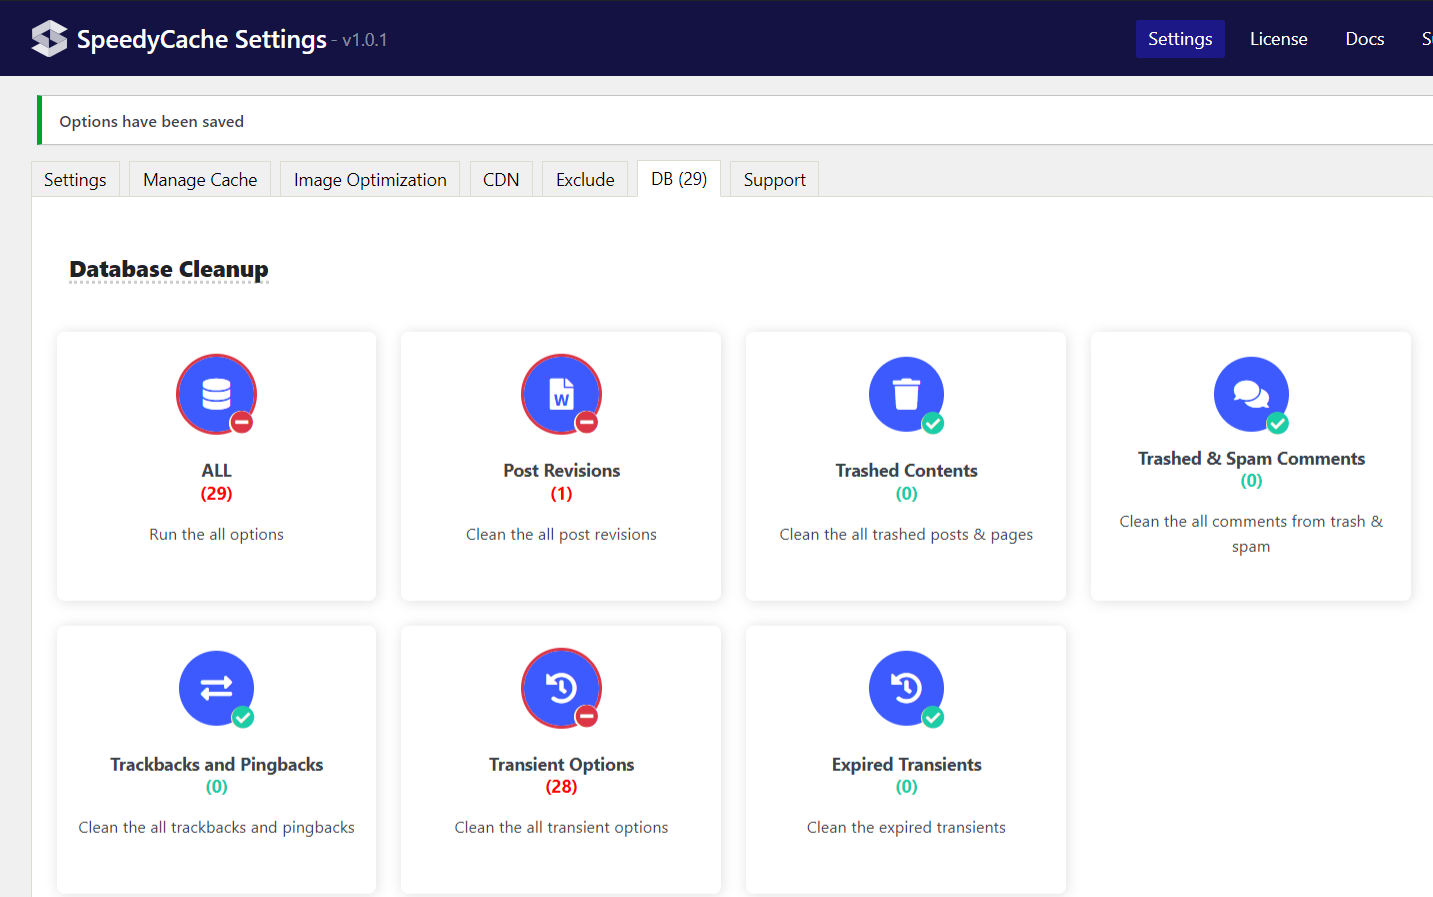The image size is (1433, 897).
Task: Click the ALL card title
Action: [x=216, y=470]
